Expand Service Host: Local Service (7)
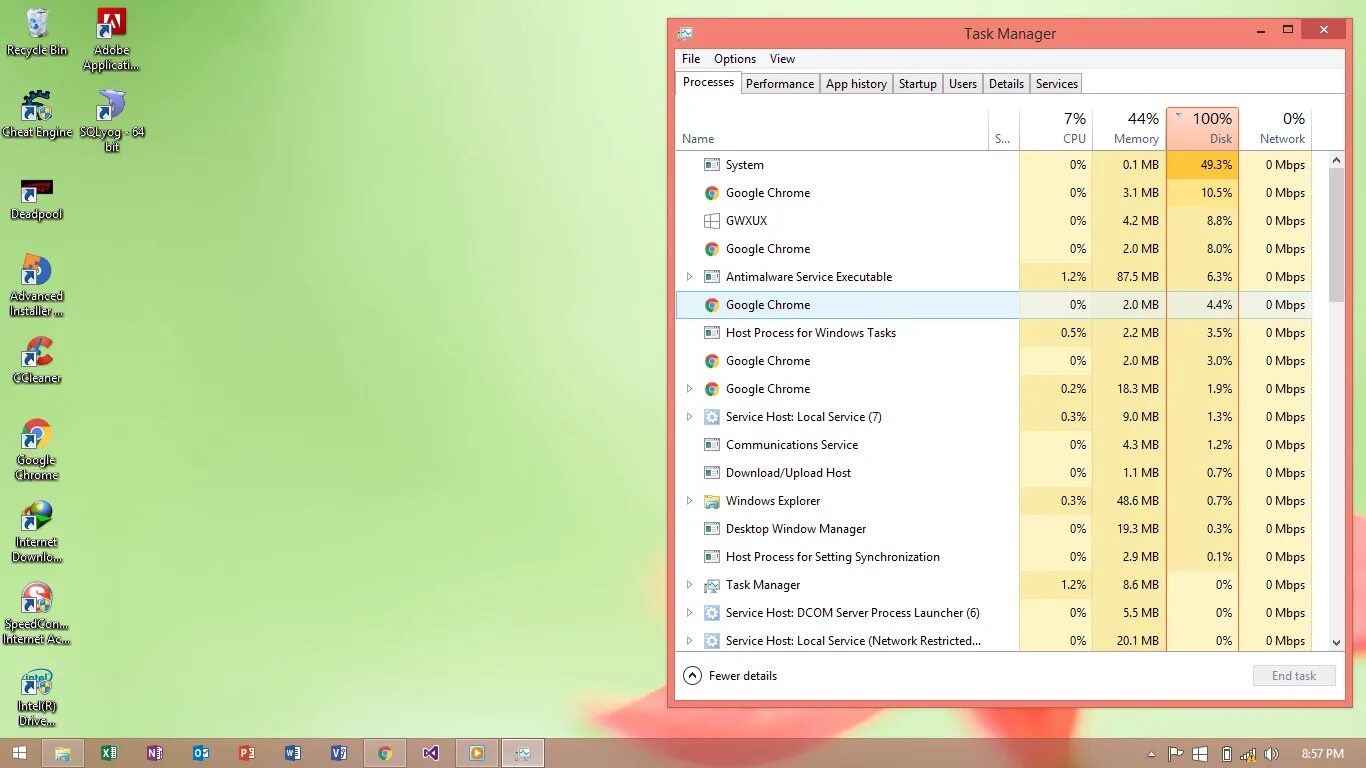The width and height of the screenshot is (1366, 768). click(689, 417)
